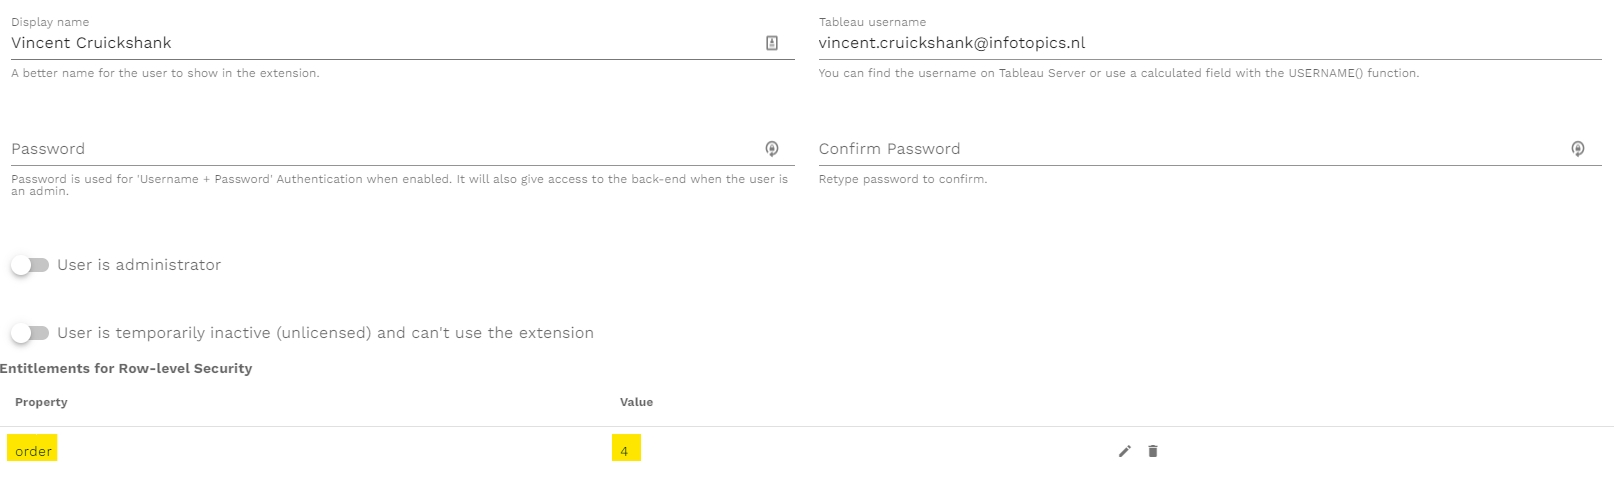Click the 'User is temporarily inactive' label text
1624x483 pixels.
[x=325, y=333]
